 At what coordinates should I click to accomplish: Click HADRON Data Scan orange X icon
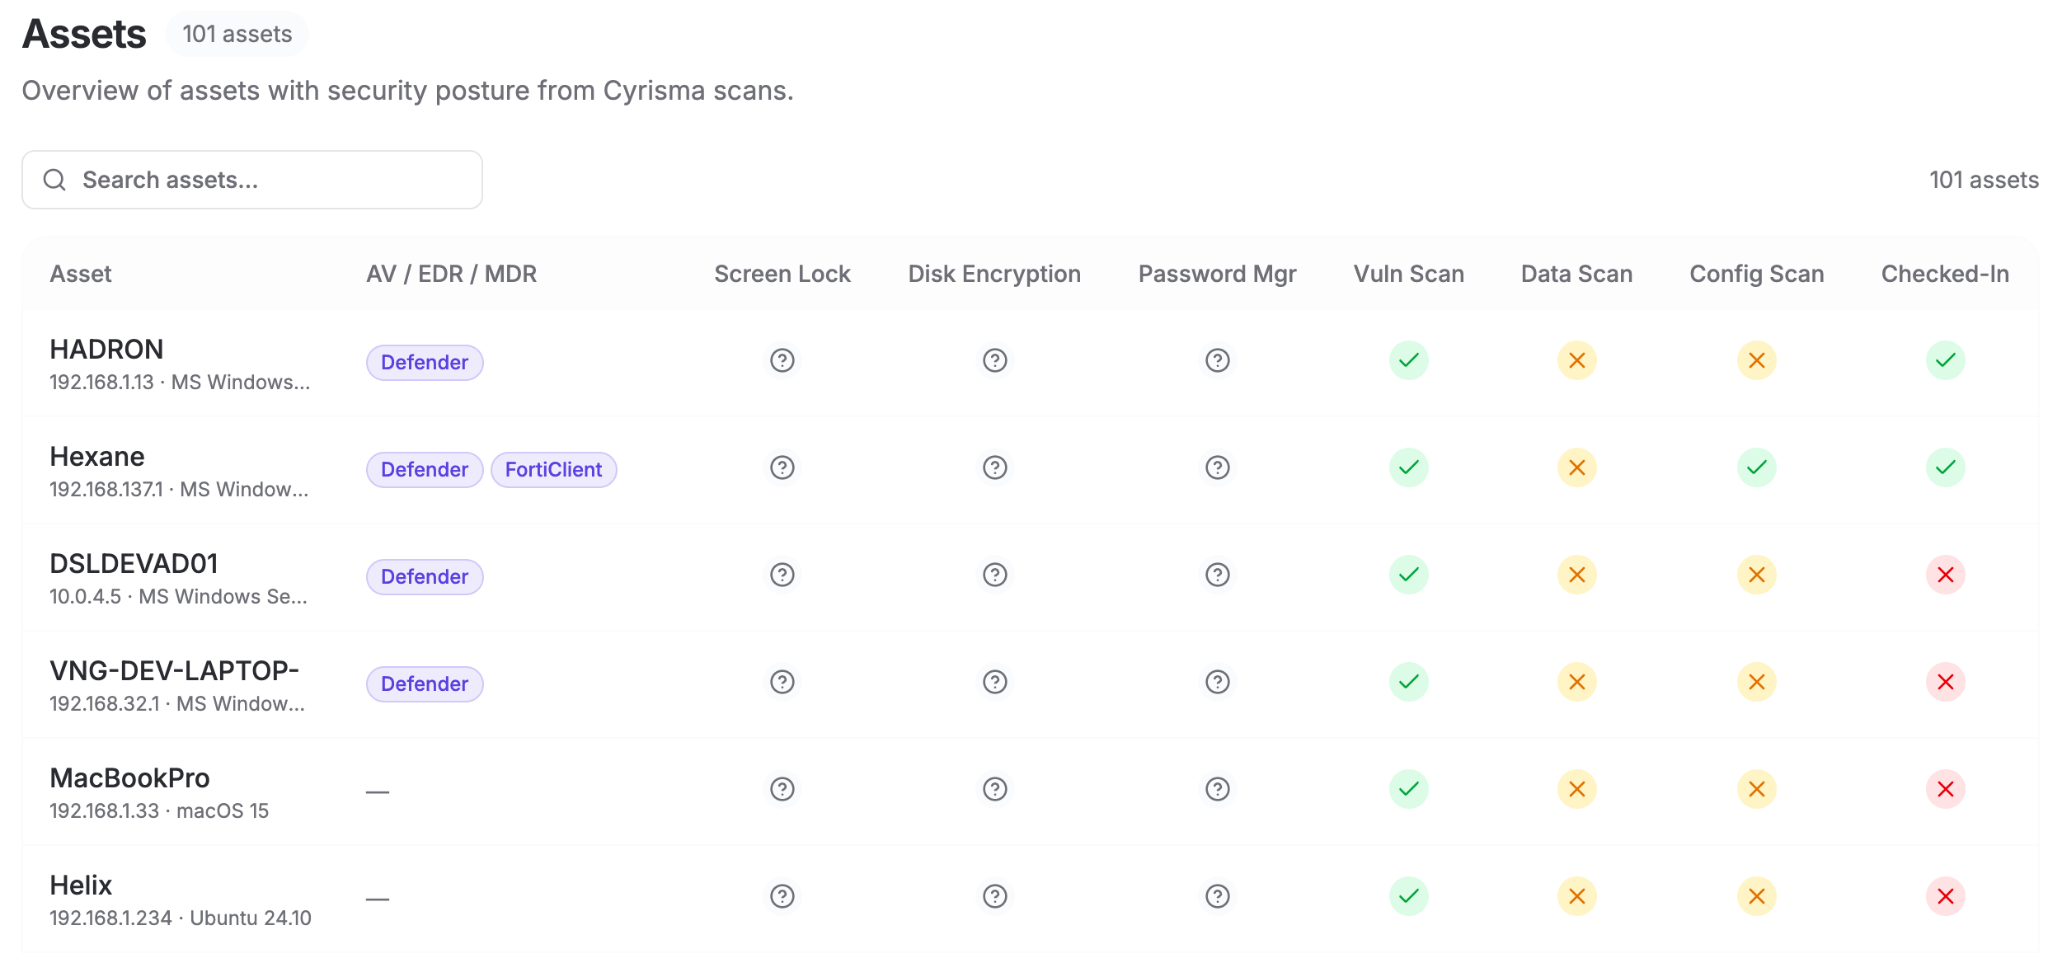pyautogui.click(x=1577, y=360)
